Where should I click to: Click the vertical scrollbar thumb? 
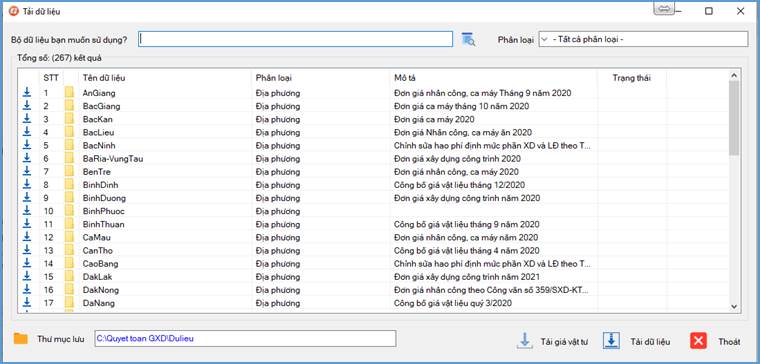(733, 118)
